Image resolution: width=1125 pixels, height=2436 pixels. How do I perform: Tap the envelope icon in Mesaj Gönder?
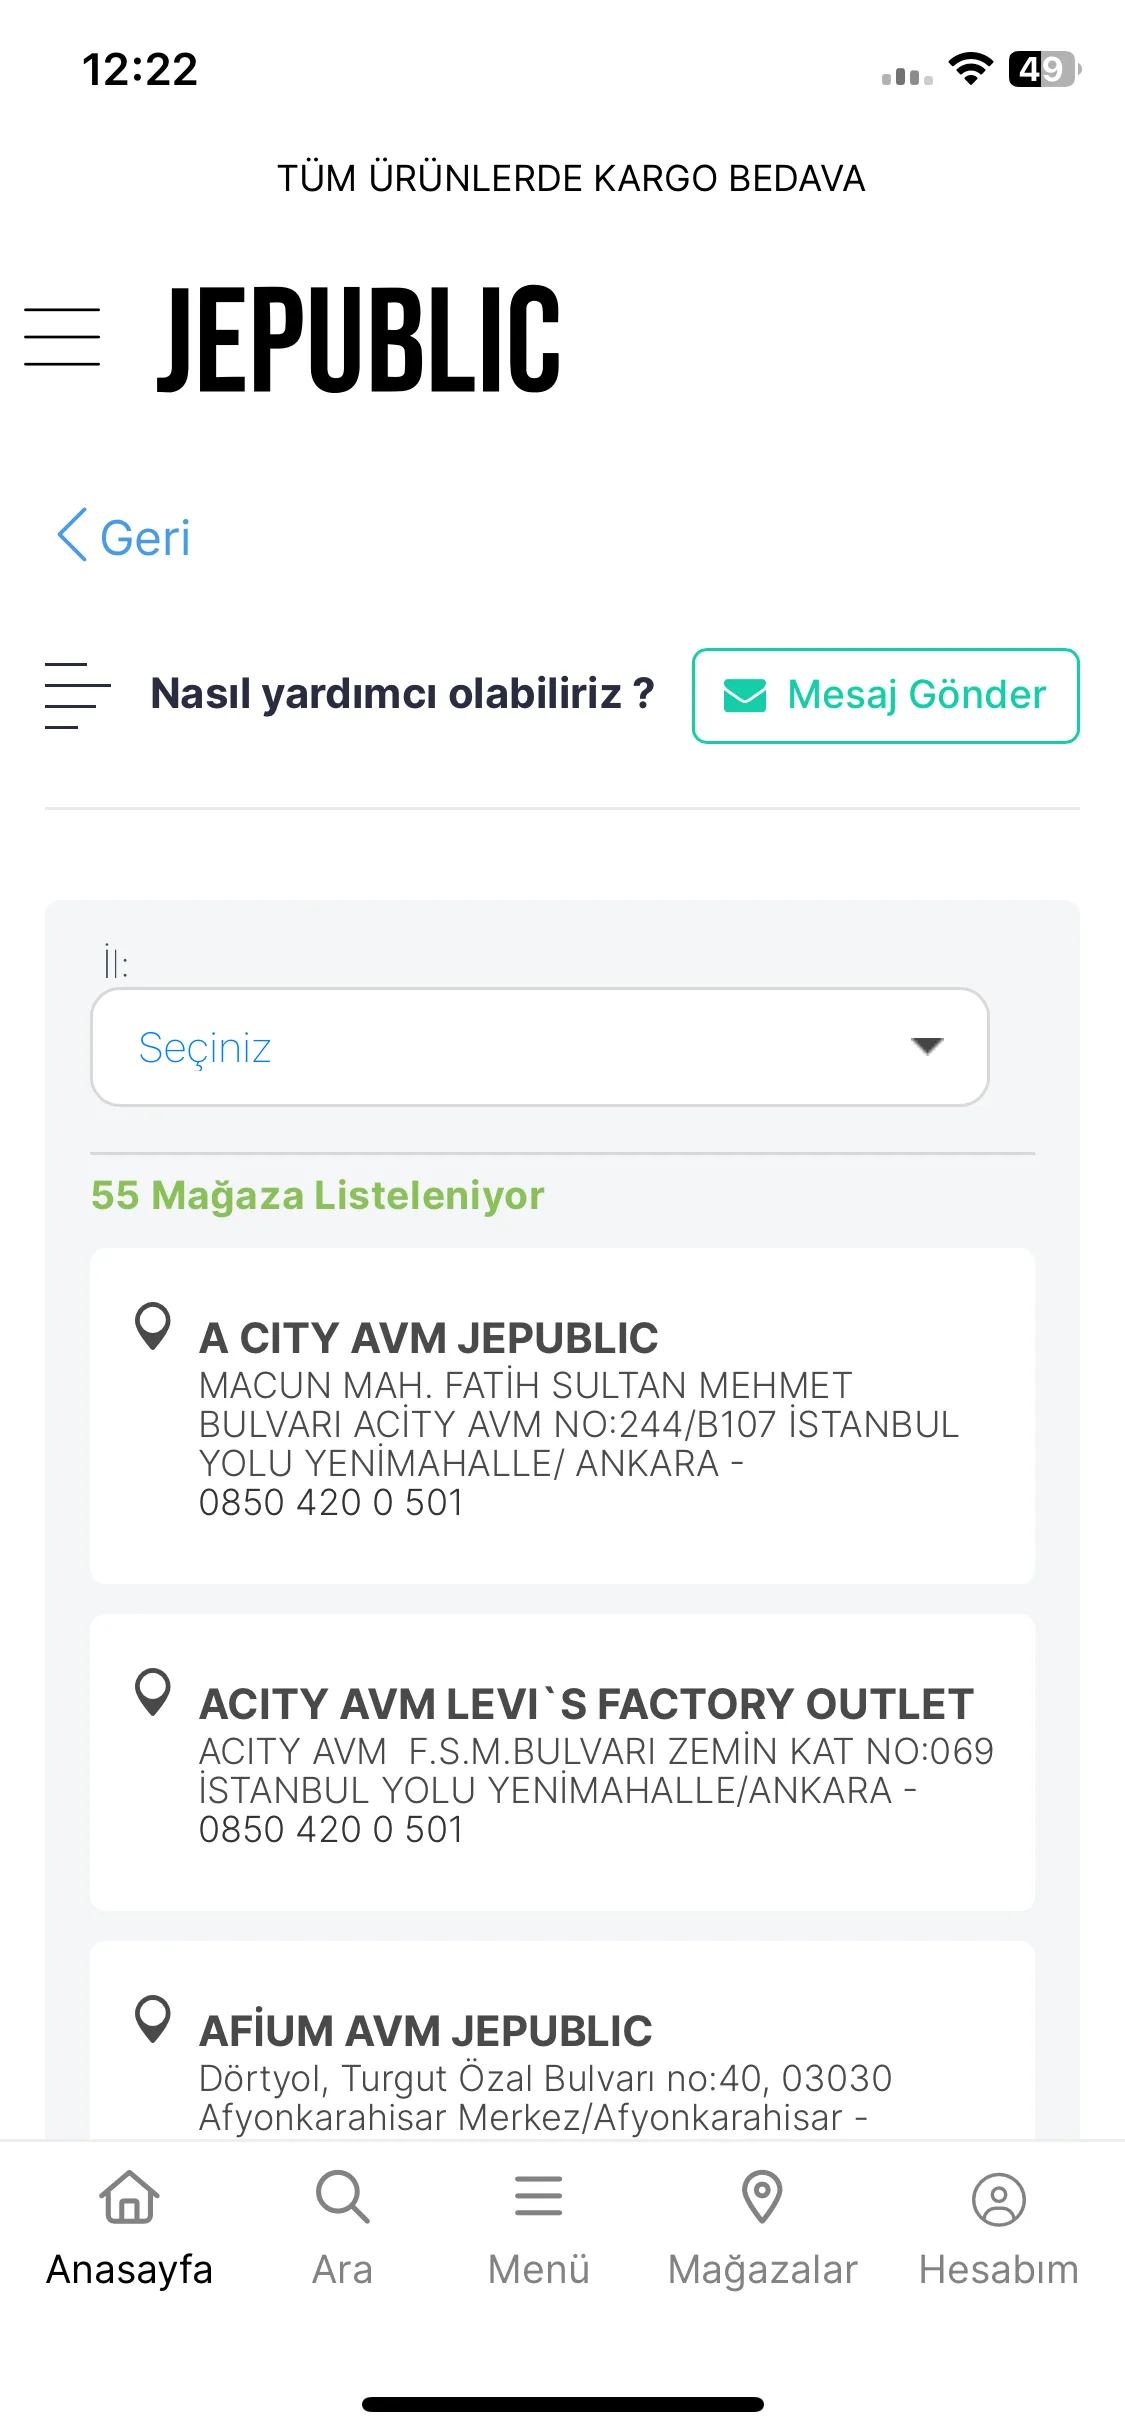(x=745, y=695)
